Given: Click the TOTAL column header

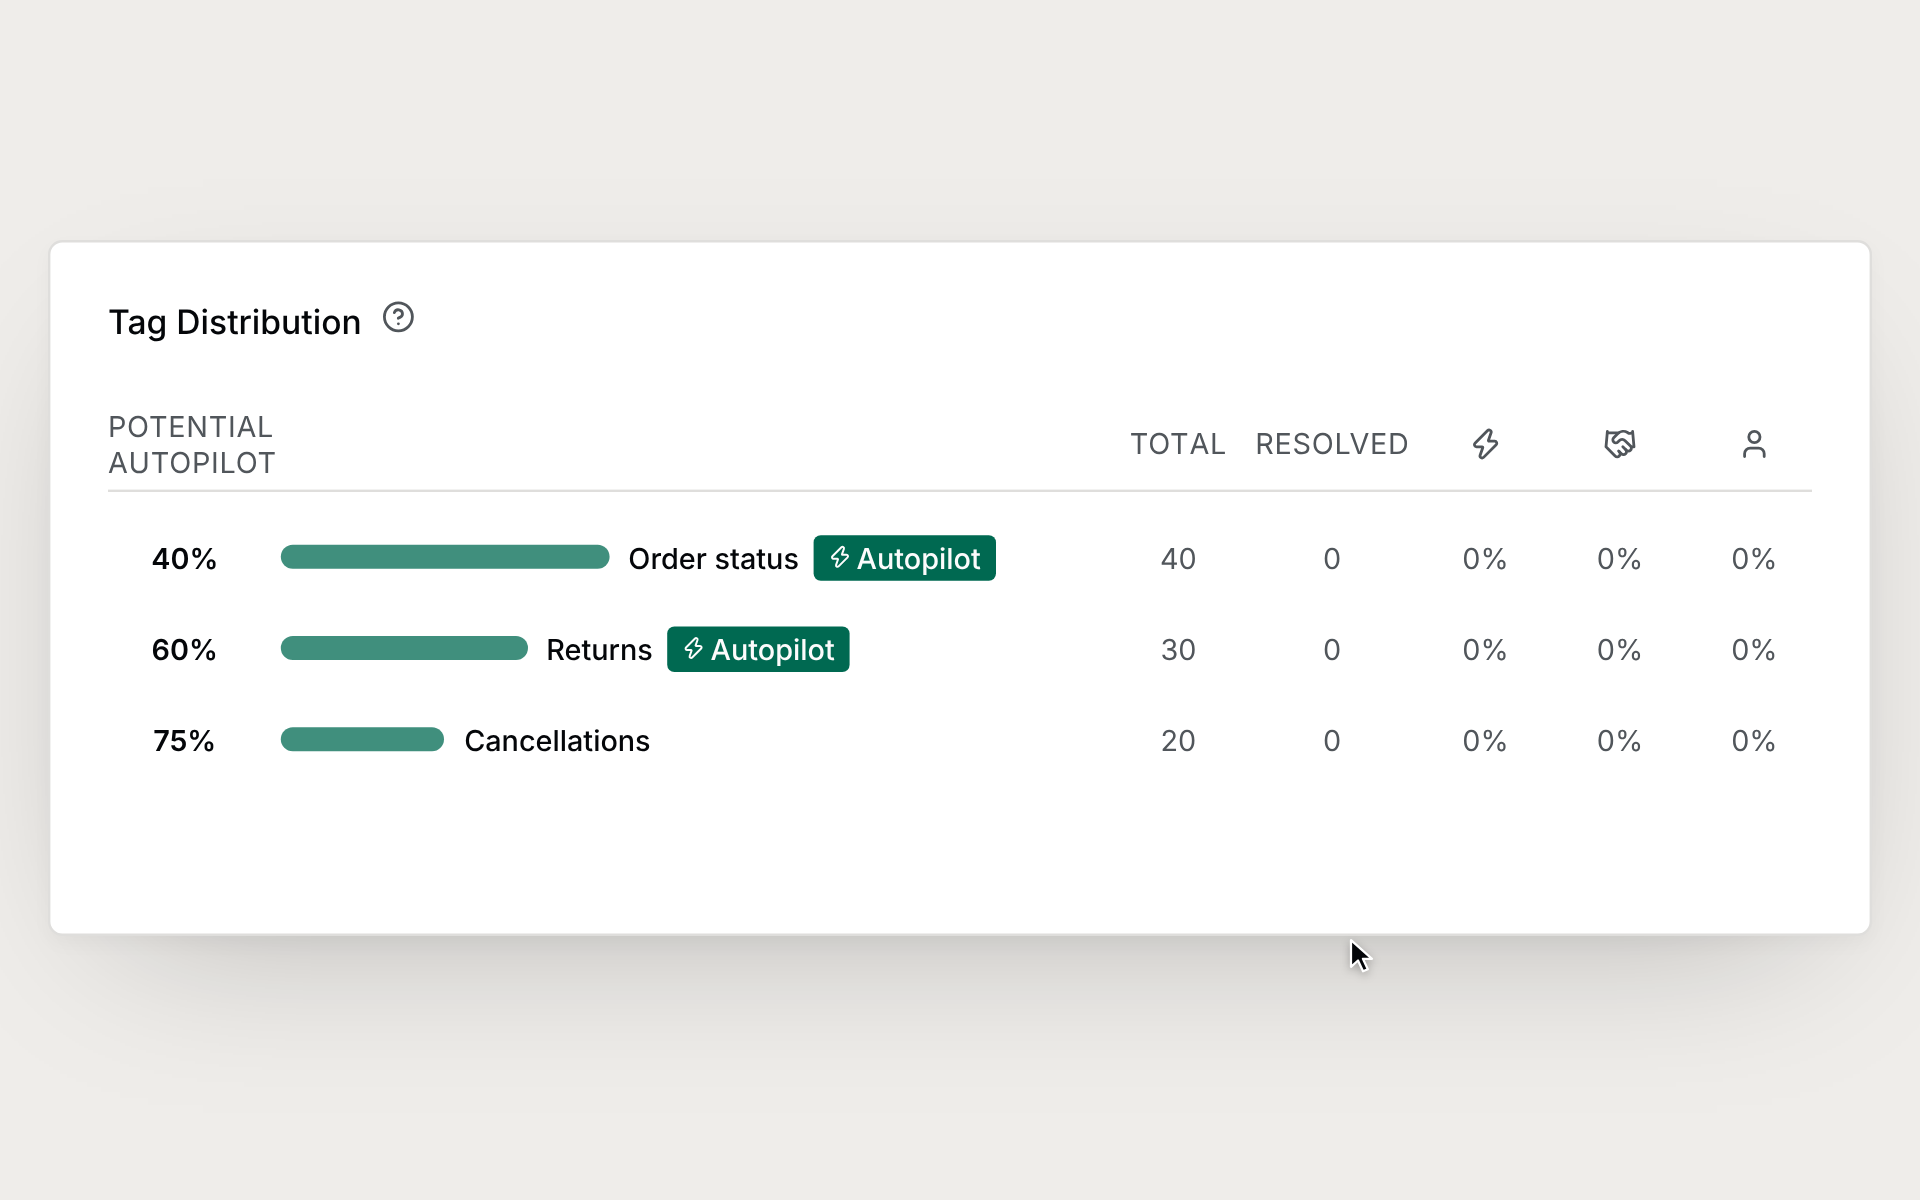Looking at the screenshot, I should click(x=1178, y=444).
